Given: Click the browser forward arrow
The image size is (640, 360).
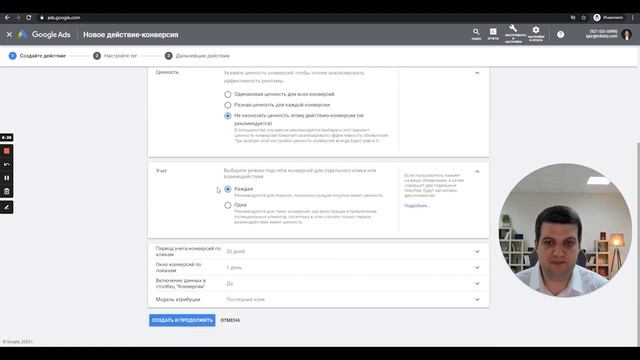Looking at the screenshot, I should 18,18.
